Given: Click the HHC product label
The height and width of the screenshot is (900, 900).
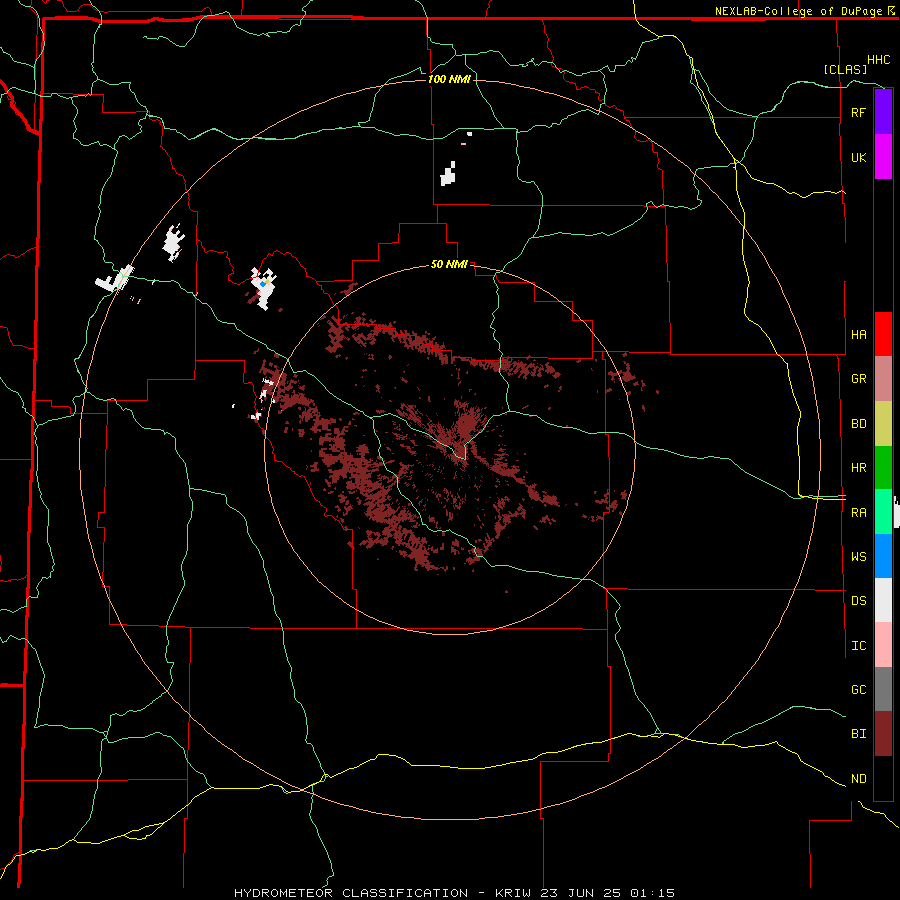Looking at the screenshot, I should (x=878, y=60).
